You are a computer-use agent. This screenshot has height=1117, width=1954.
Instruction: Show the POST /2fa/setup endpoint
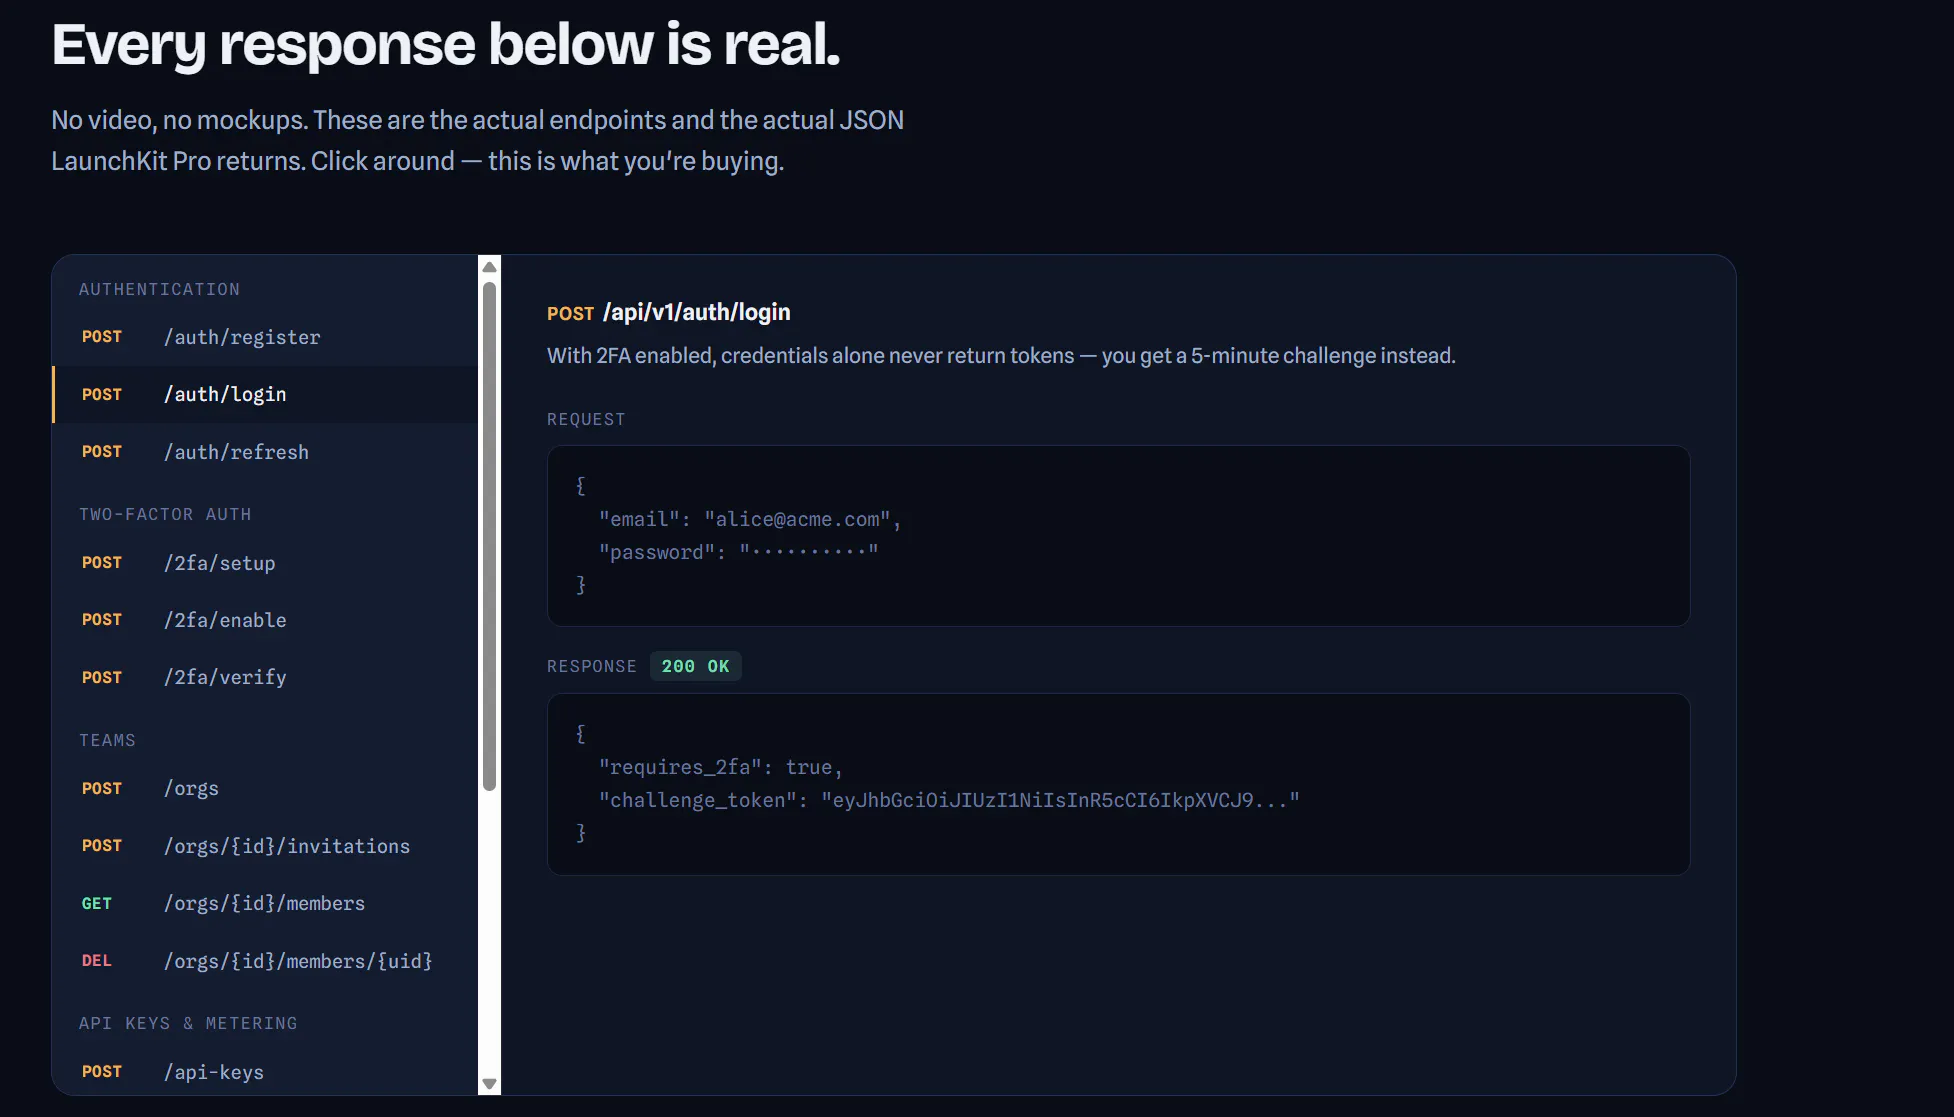pos(265,563)
